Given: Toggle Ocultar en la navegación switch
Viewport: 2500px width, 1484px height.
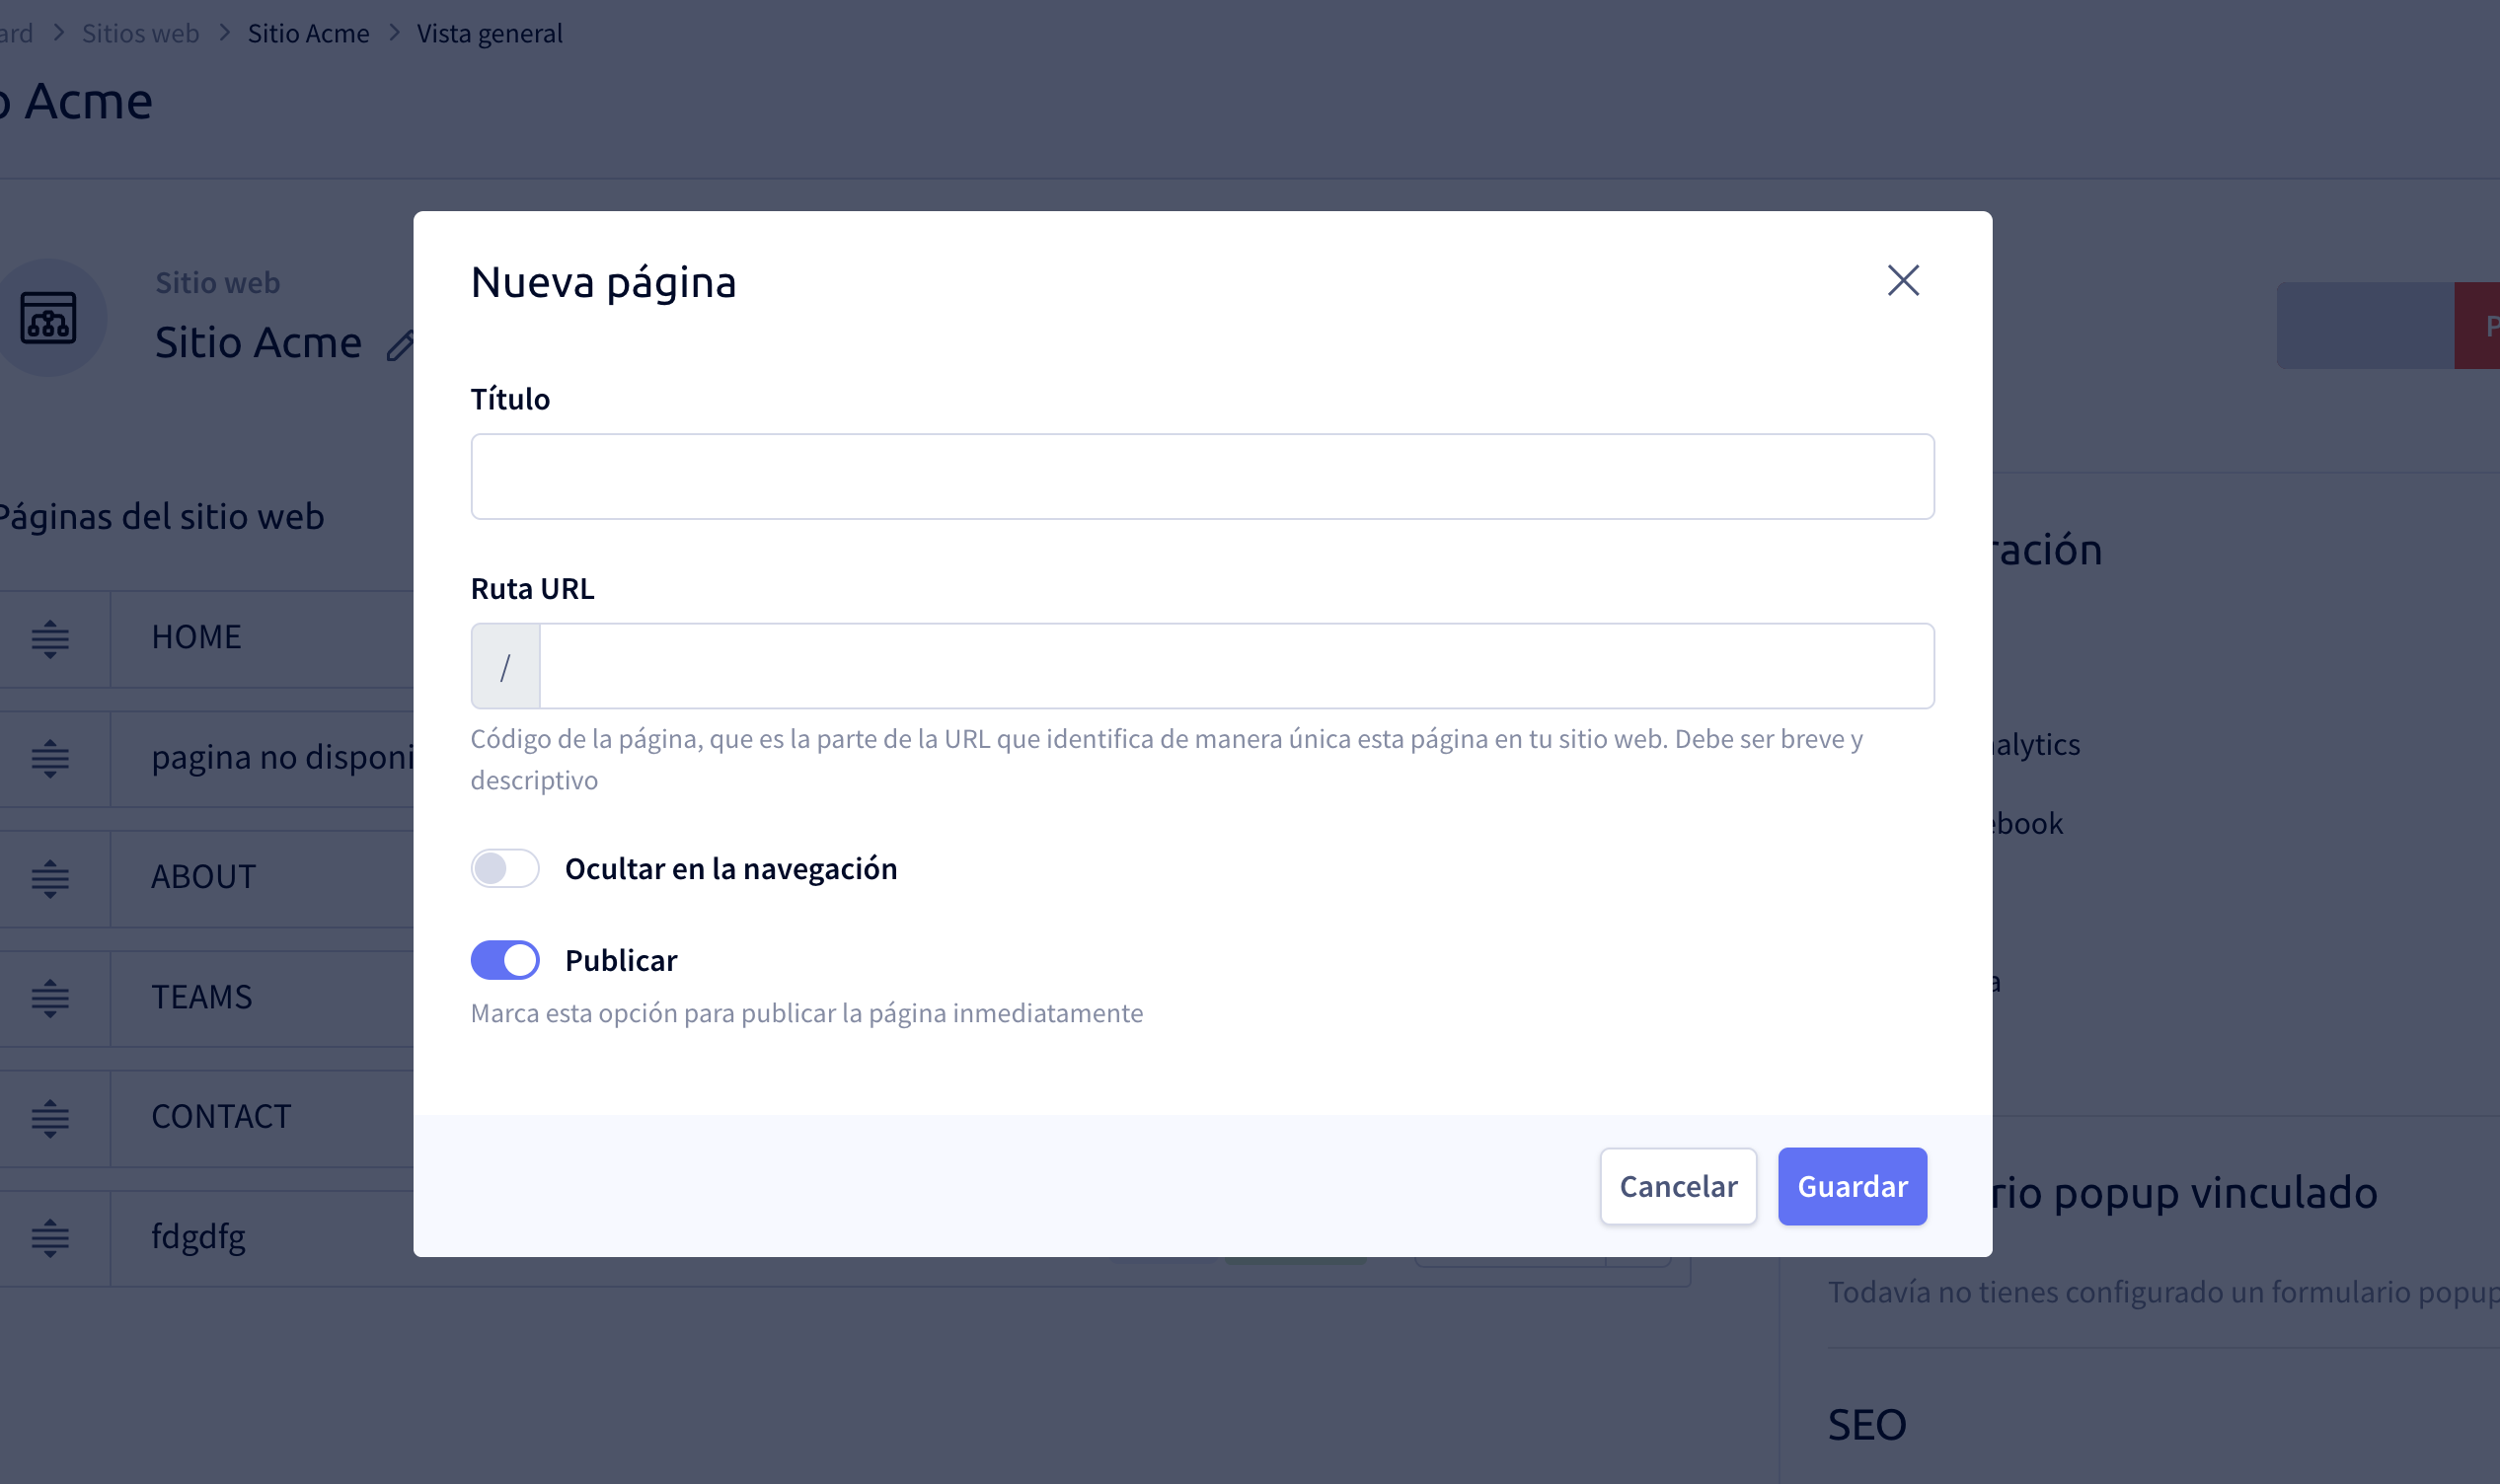Looking at the screenshot, I should click(x=505, y=868).
